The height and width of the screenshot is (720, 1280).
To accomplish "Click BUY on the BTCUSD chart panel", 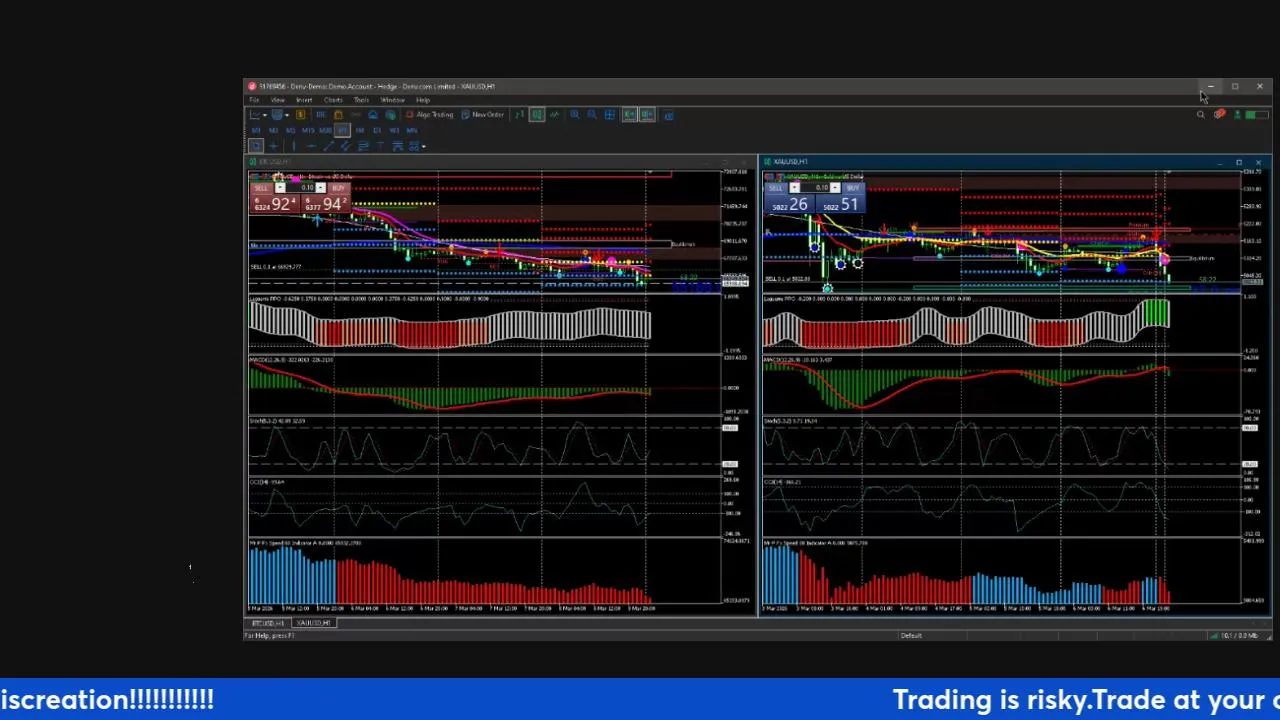I will click(338, 188).
